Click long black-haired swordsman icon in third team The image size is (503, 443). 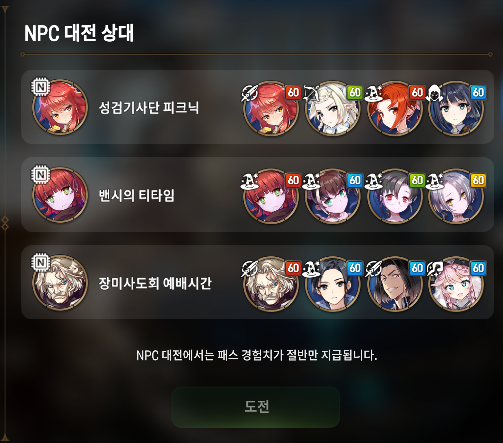(x=395, y=284)
